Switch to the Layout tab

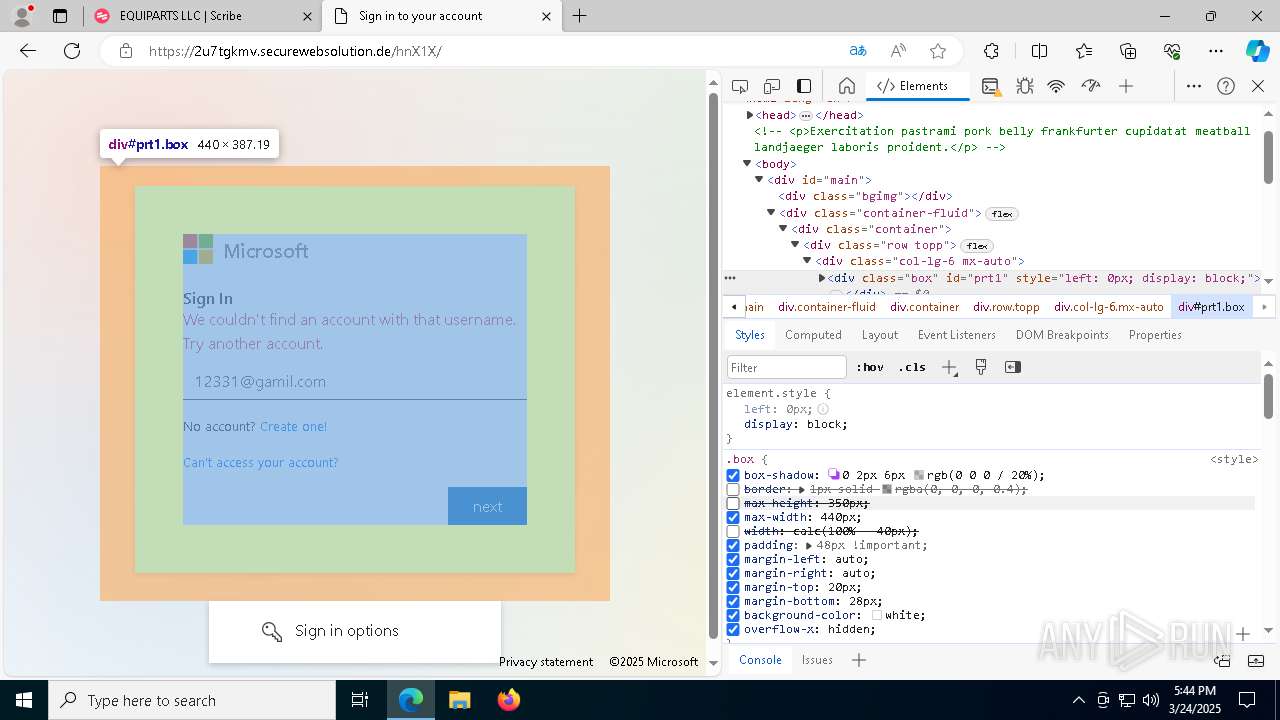pyautogui.click(x=880, y=335)
